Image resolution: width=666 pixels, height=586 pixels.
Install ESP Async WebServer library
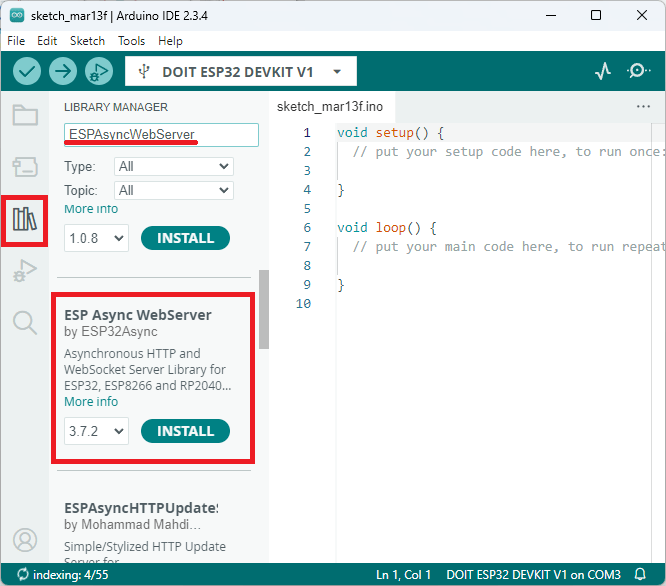coord(185,431)
